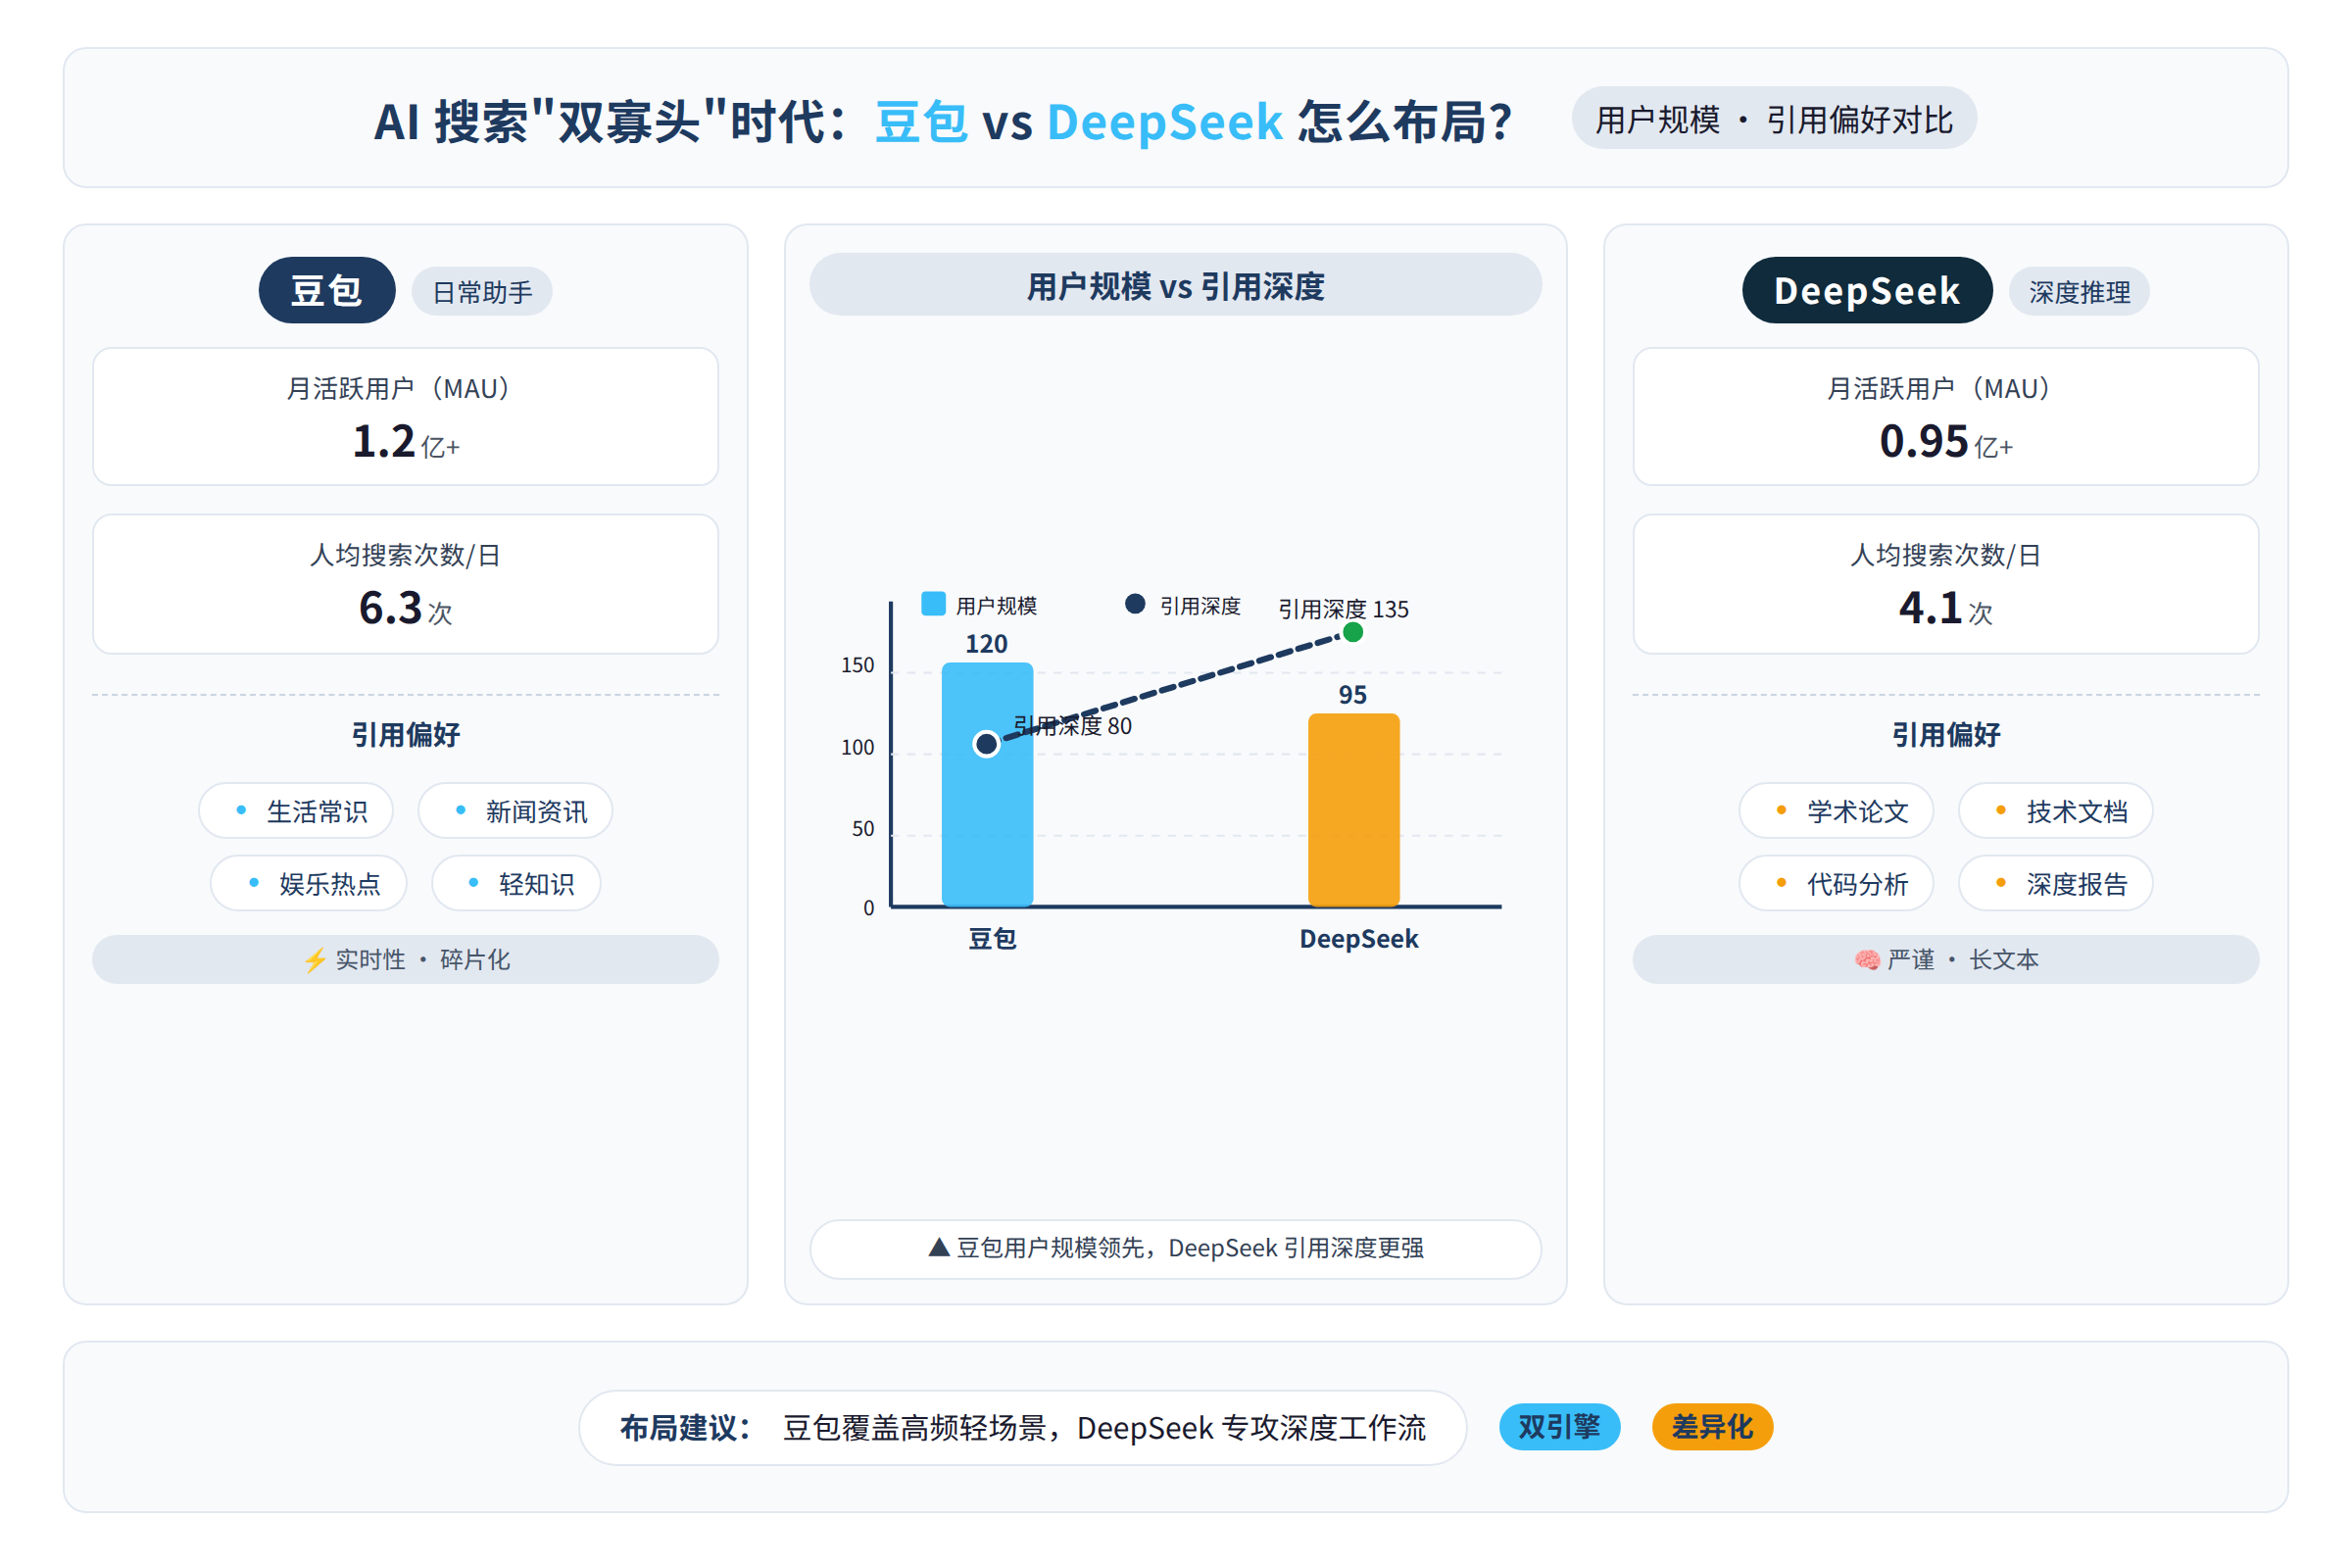Click the triangle icon in chart caption
Image resolution: width=2352 pixels, height=1568 pixels.
click(938, 1247)
